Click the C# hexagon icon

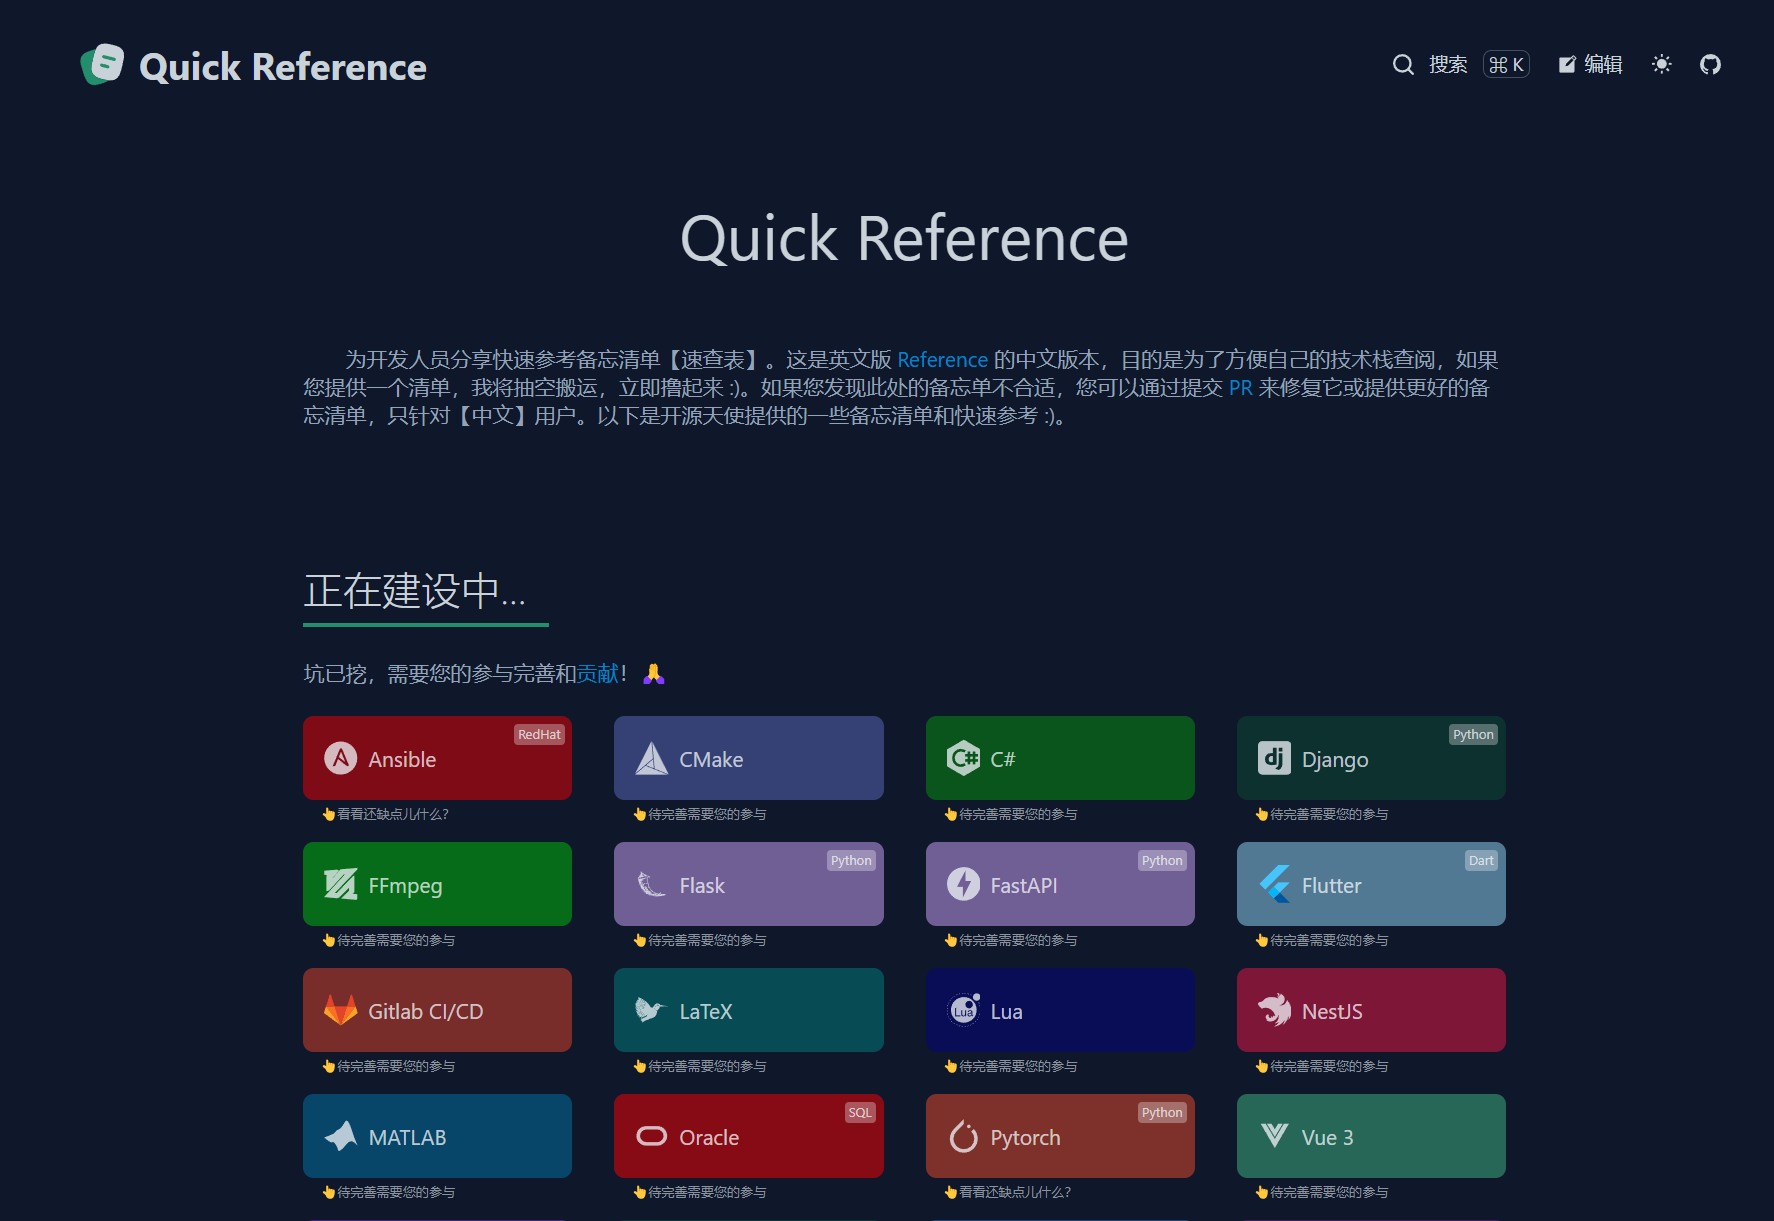tap(963, 758)
